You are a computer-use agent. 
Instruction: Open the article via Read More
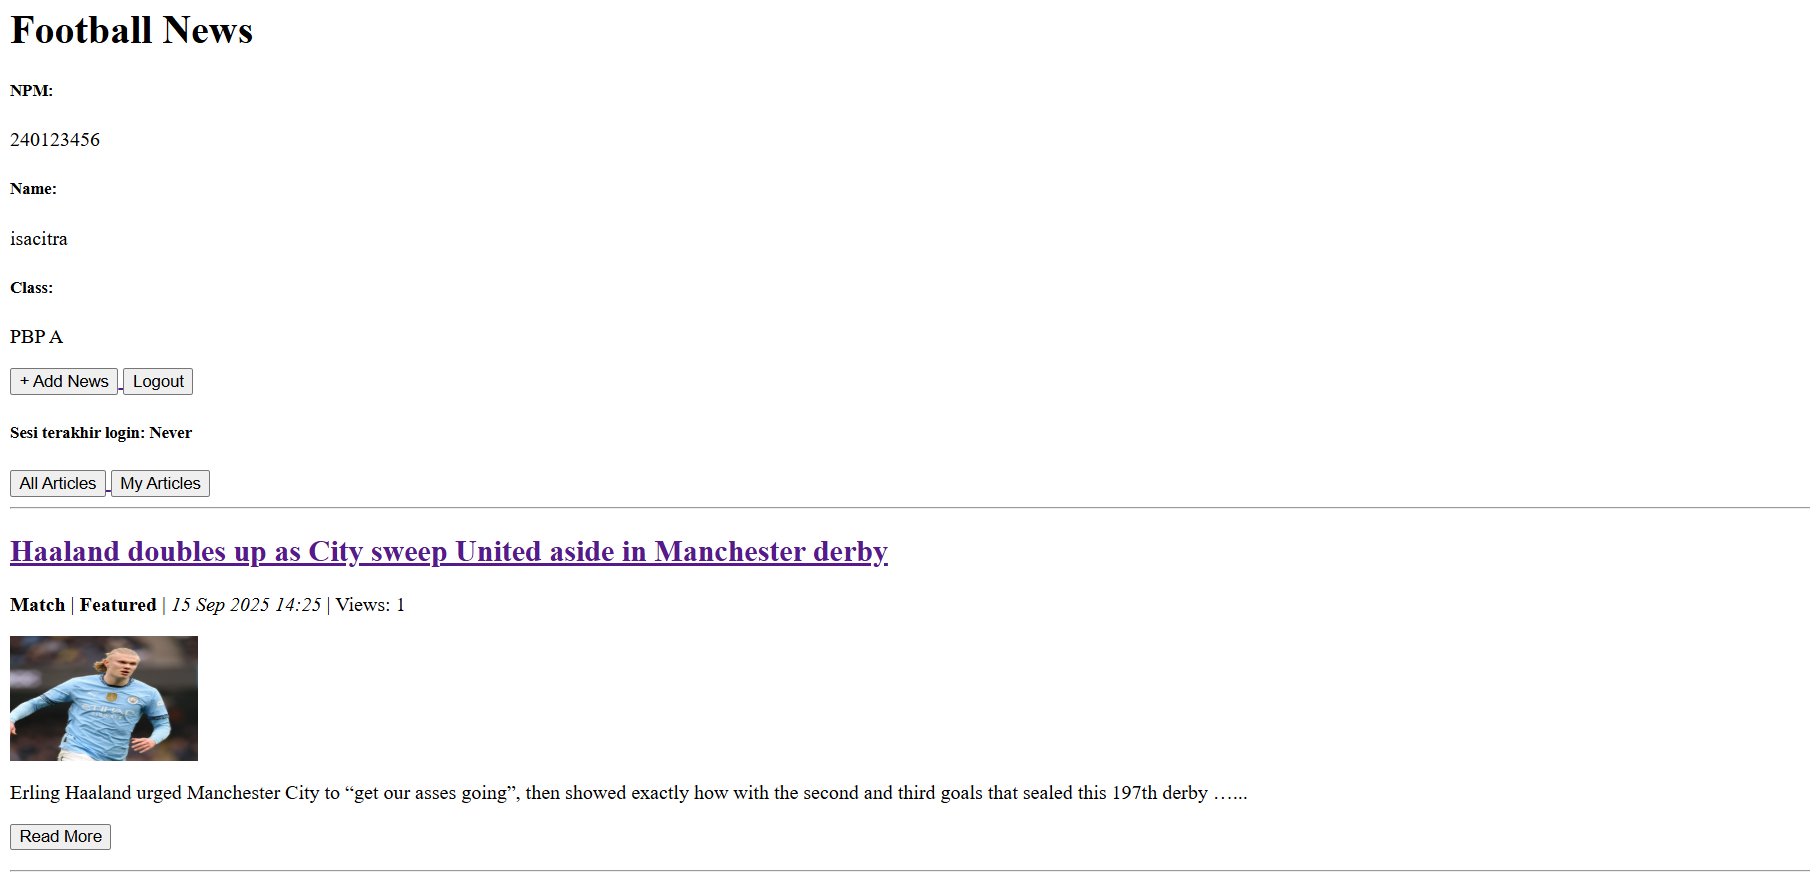point(60,836)
